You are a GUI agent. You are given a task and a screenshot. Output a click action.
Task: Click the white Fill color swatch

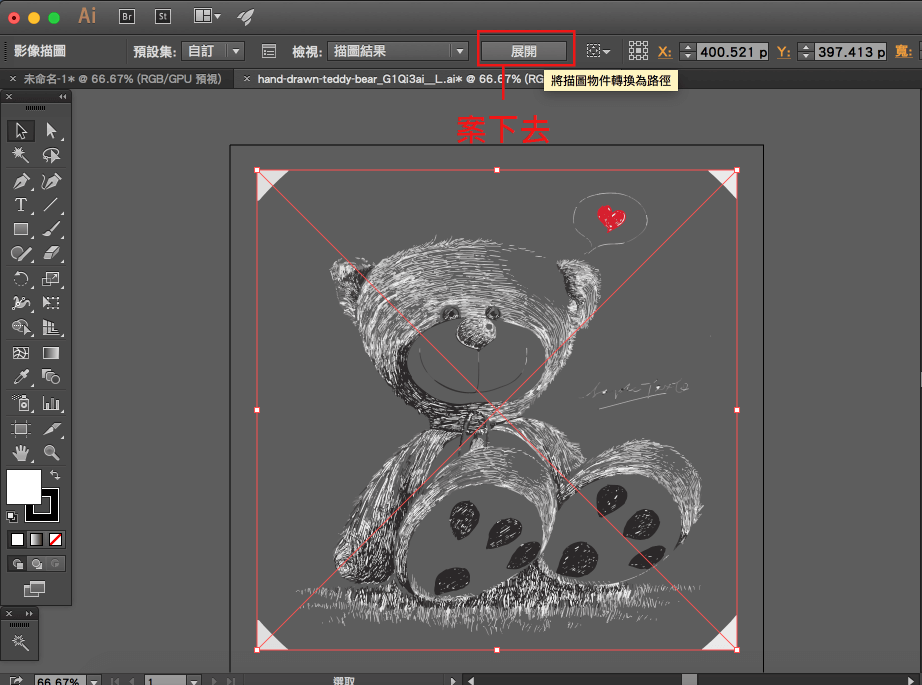point(23,487)
